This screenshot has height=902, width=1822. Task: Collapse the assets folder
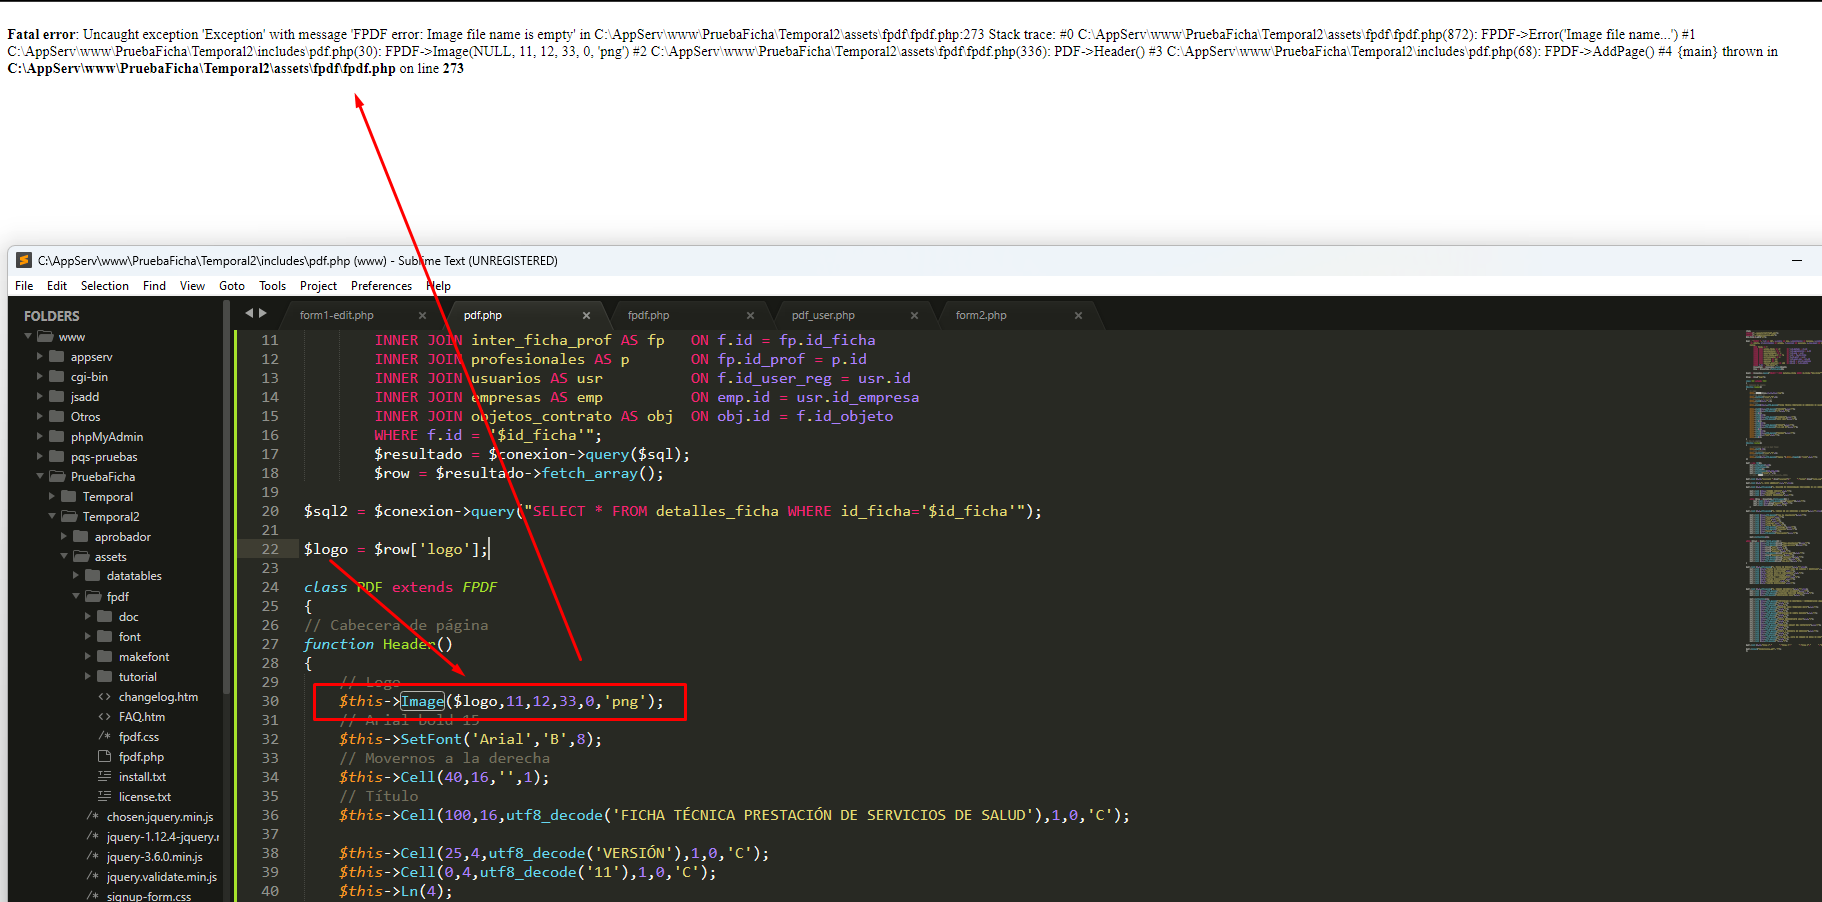(x=64, y=557)
